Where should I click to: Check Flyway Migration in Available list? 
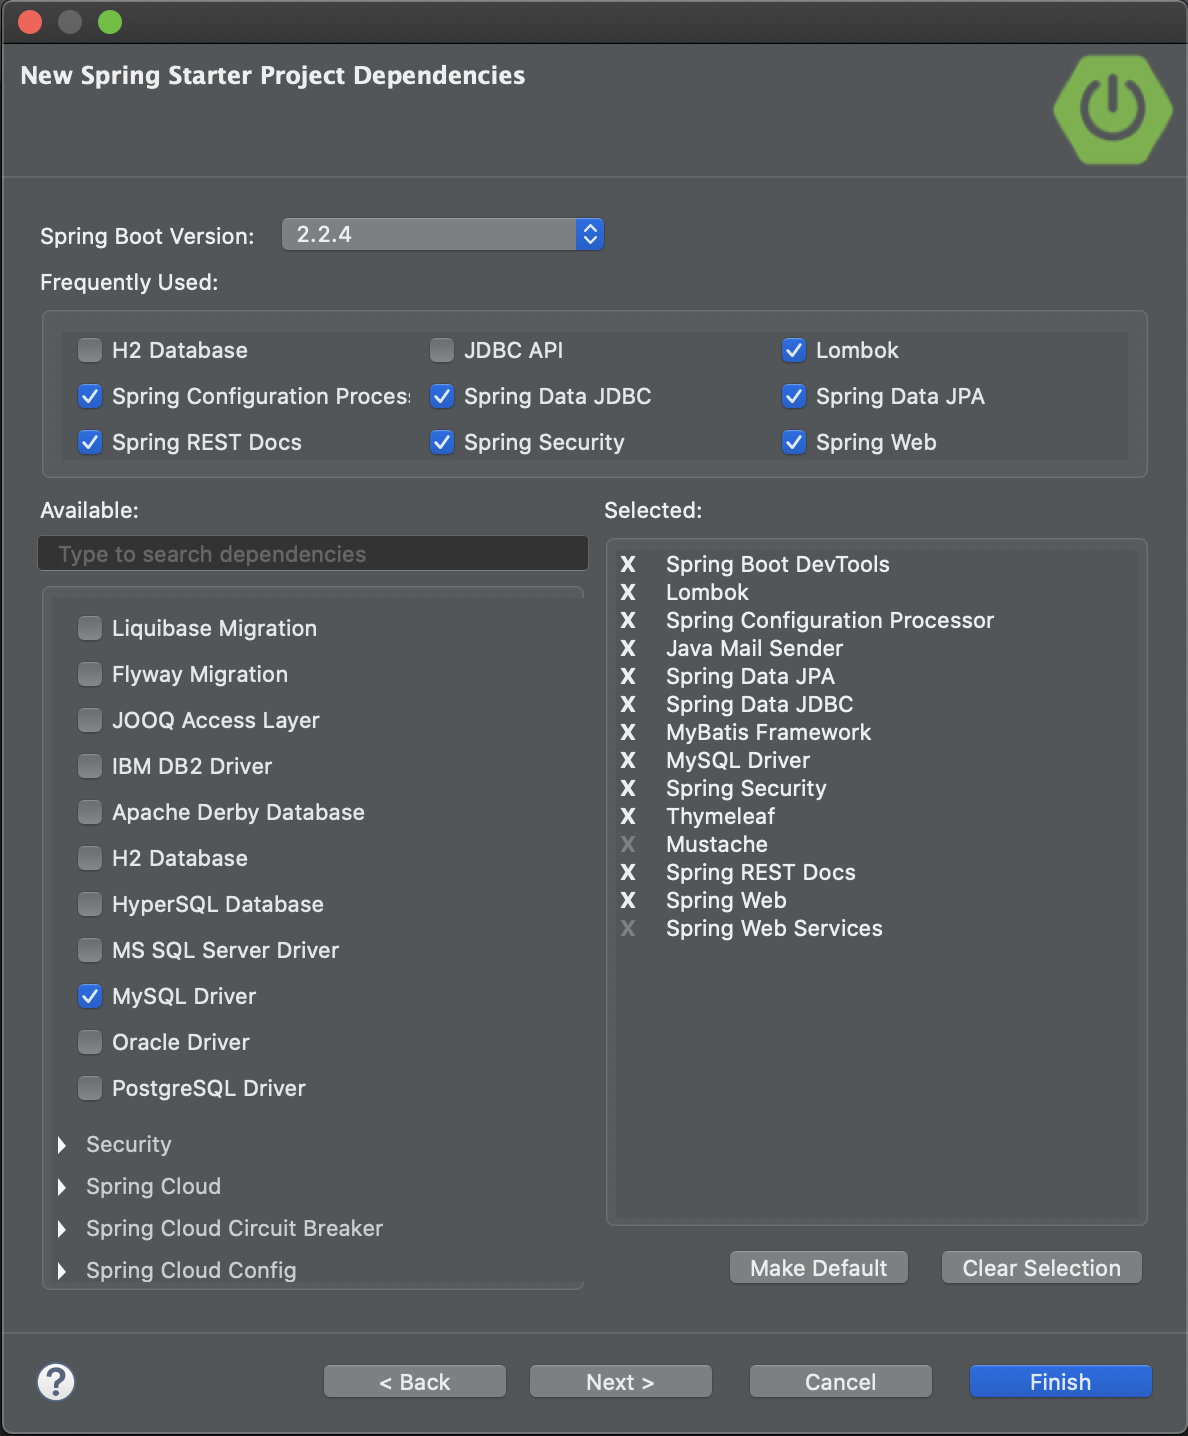(90, 674)
